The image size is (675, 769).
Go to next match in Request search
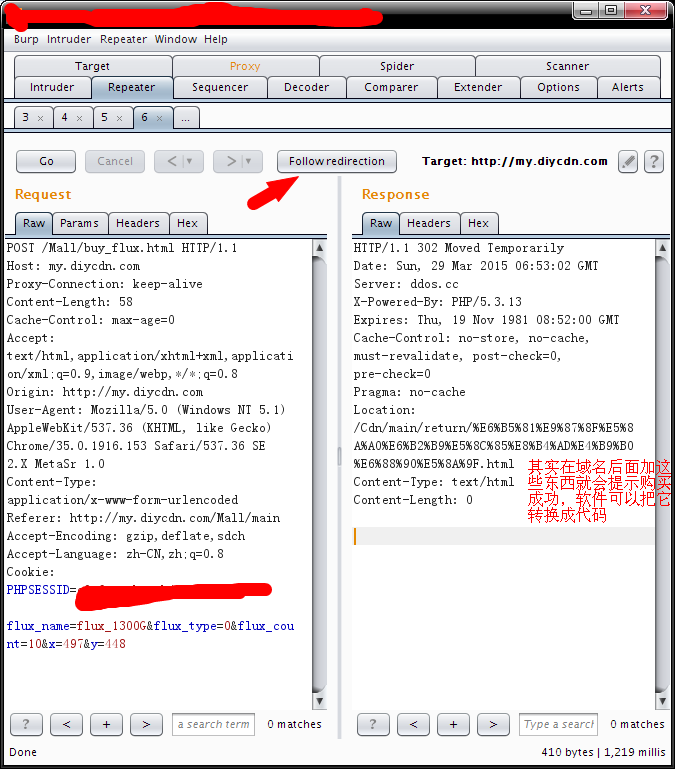pyautogui.click(x=146, y=724)
